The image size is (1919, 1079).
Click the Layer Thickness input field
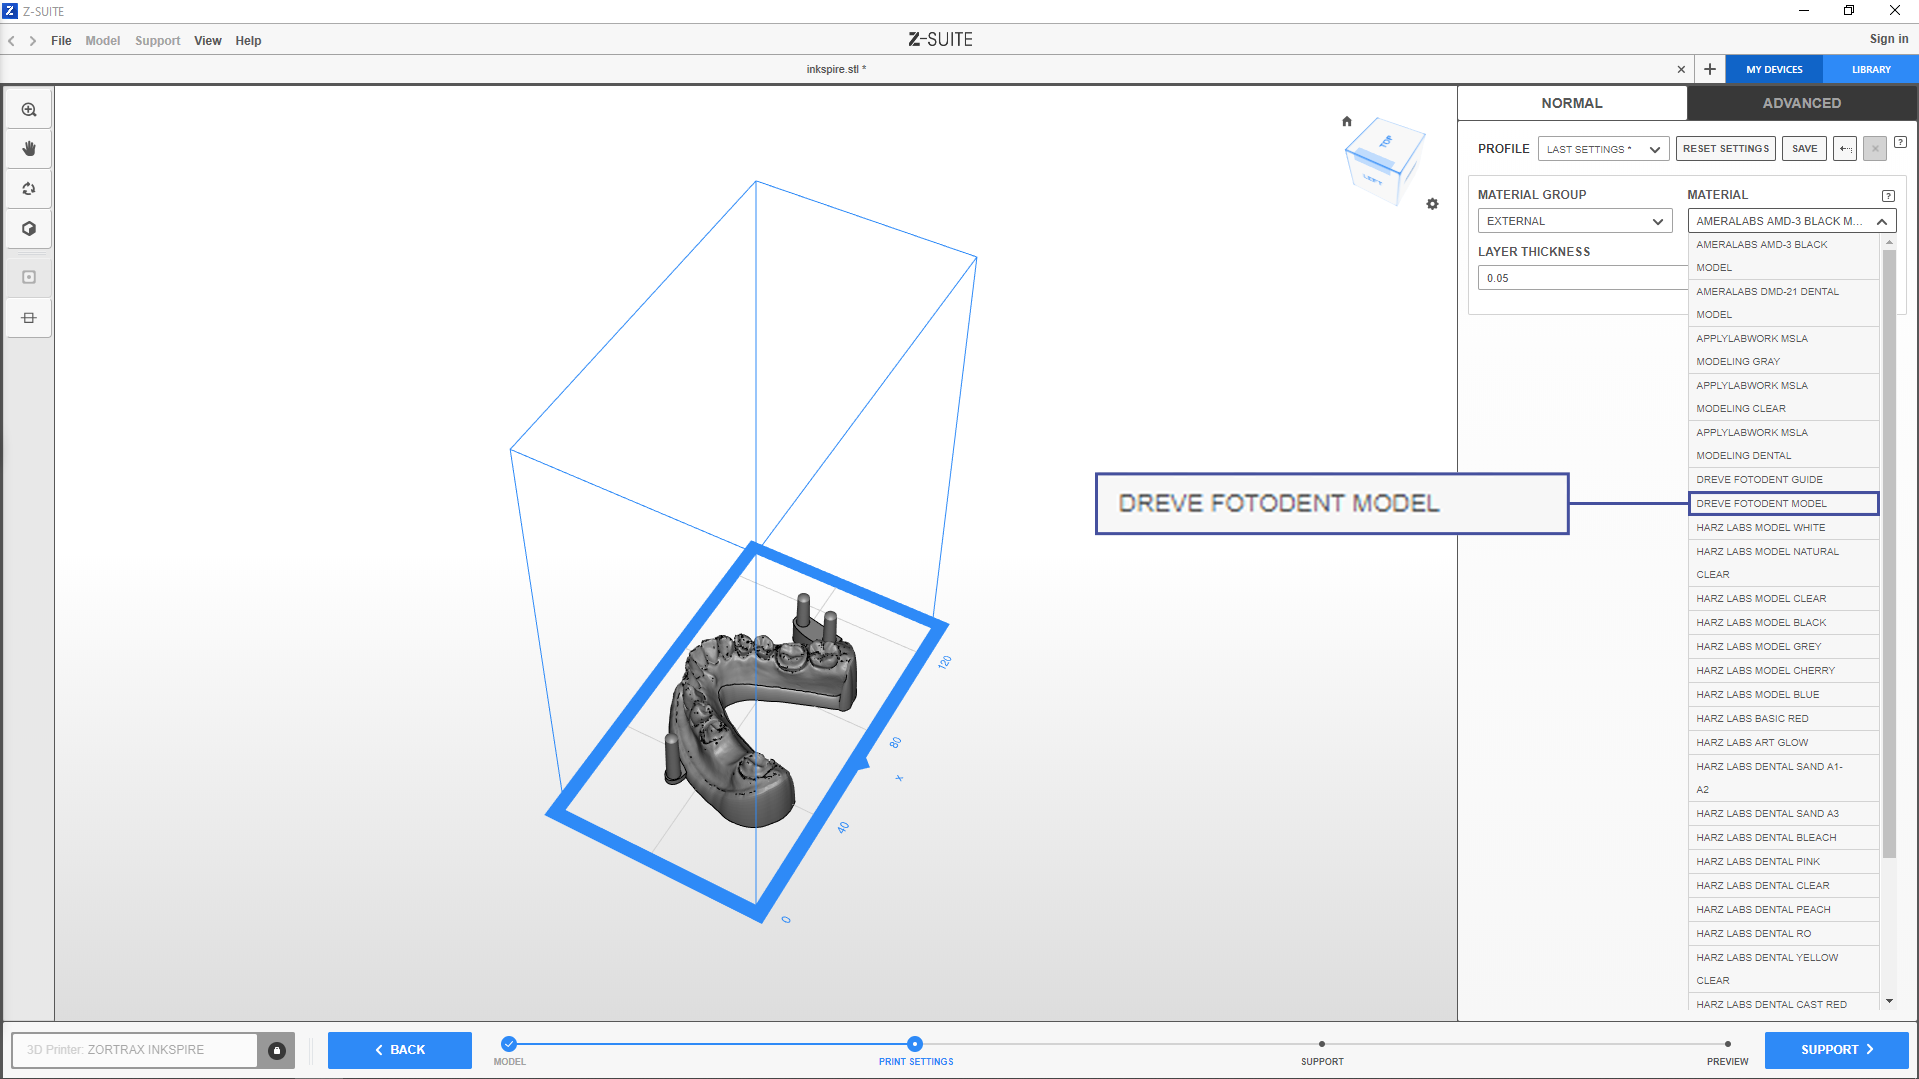(1582, 278)
